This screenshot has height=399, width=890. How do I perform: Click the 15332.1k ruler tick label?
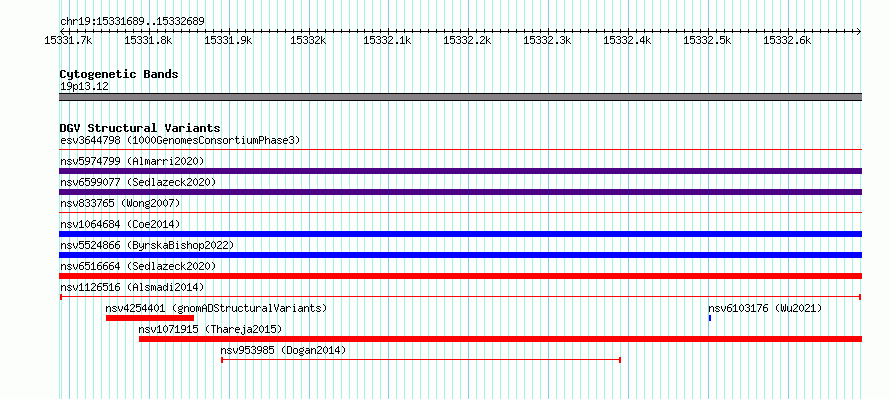click(x=388, y=41)
